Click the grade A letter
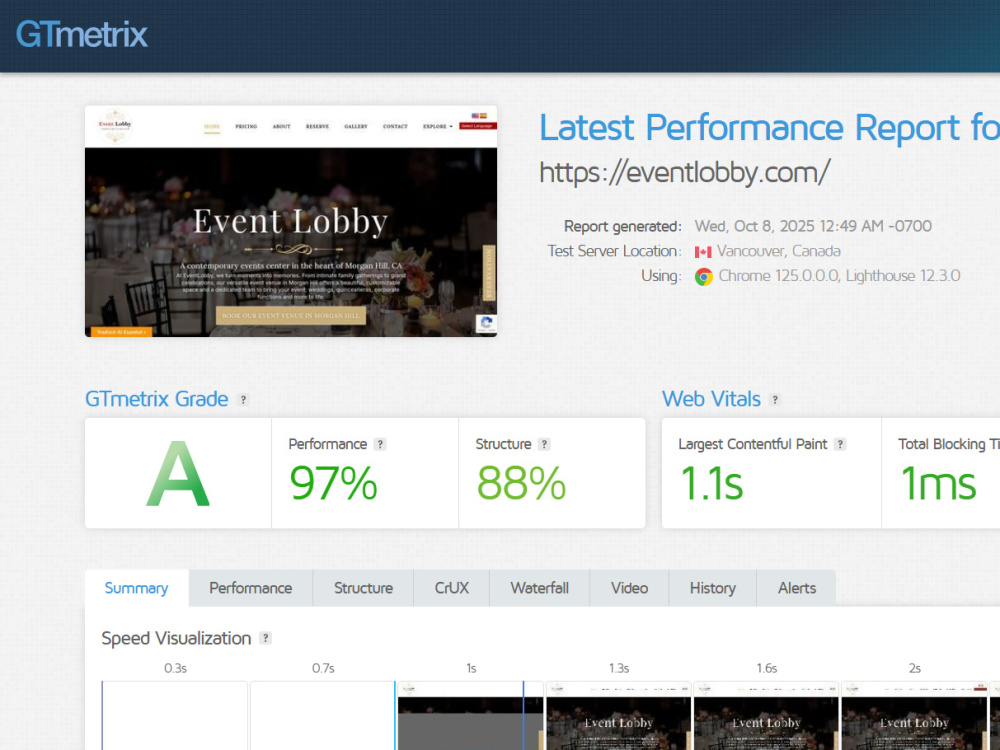 point(178,474)
